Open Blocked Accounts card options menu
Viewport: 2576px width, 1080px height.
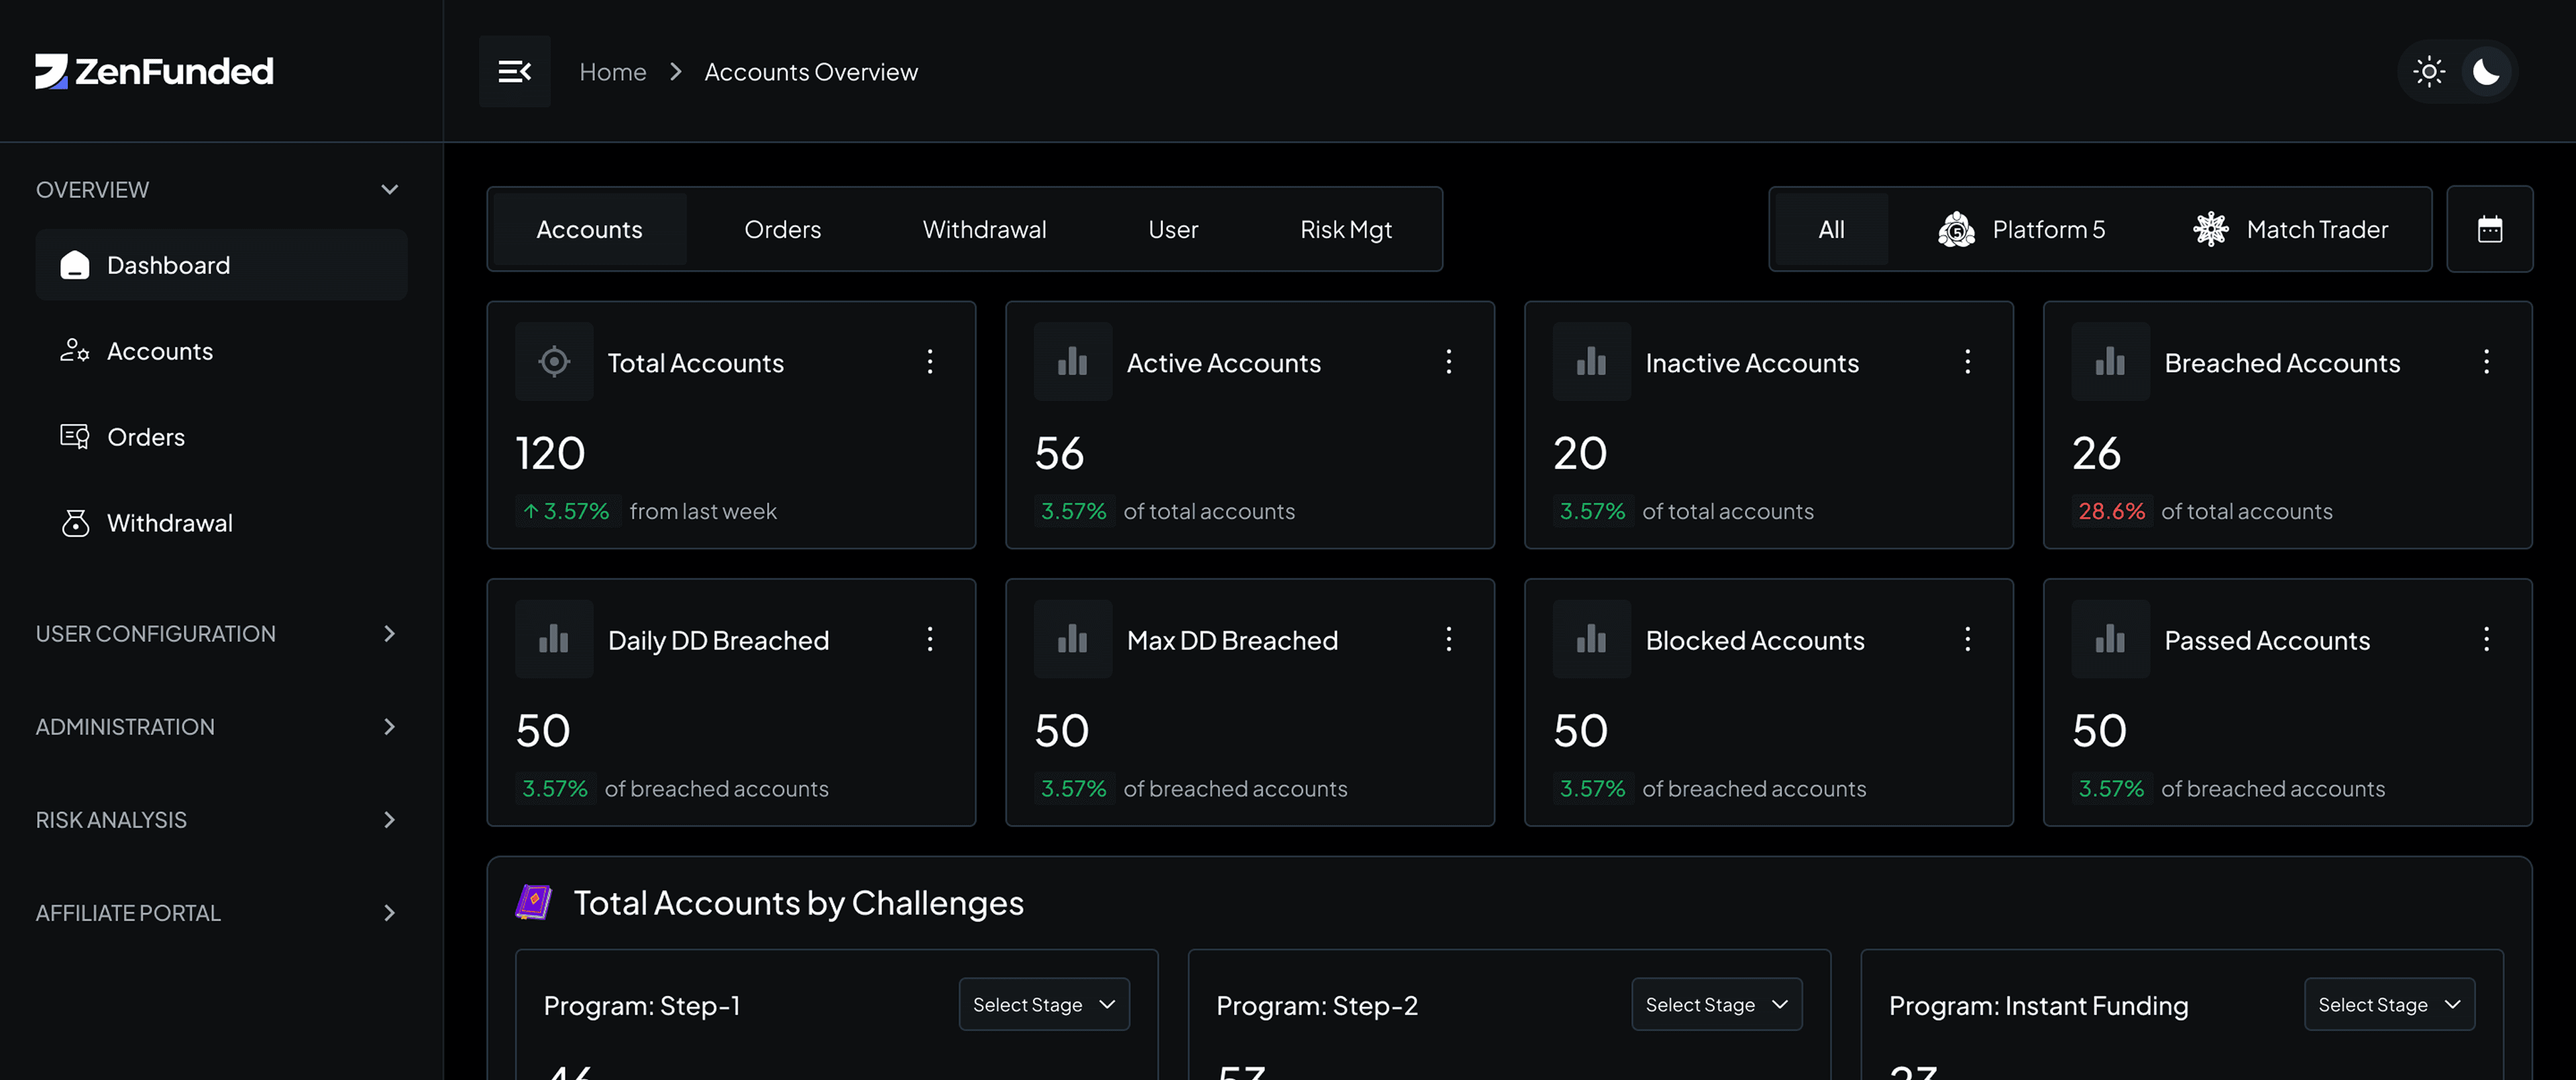(1968, 639)
